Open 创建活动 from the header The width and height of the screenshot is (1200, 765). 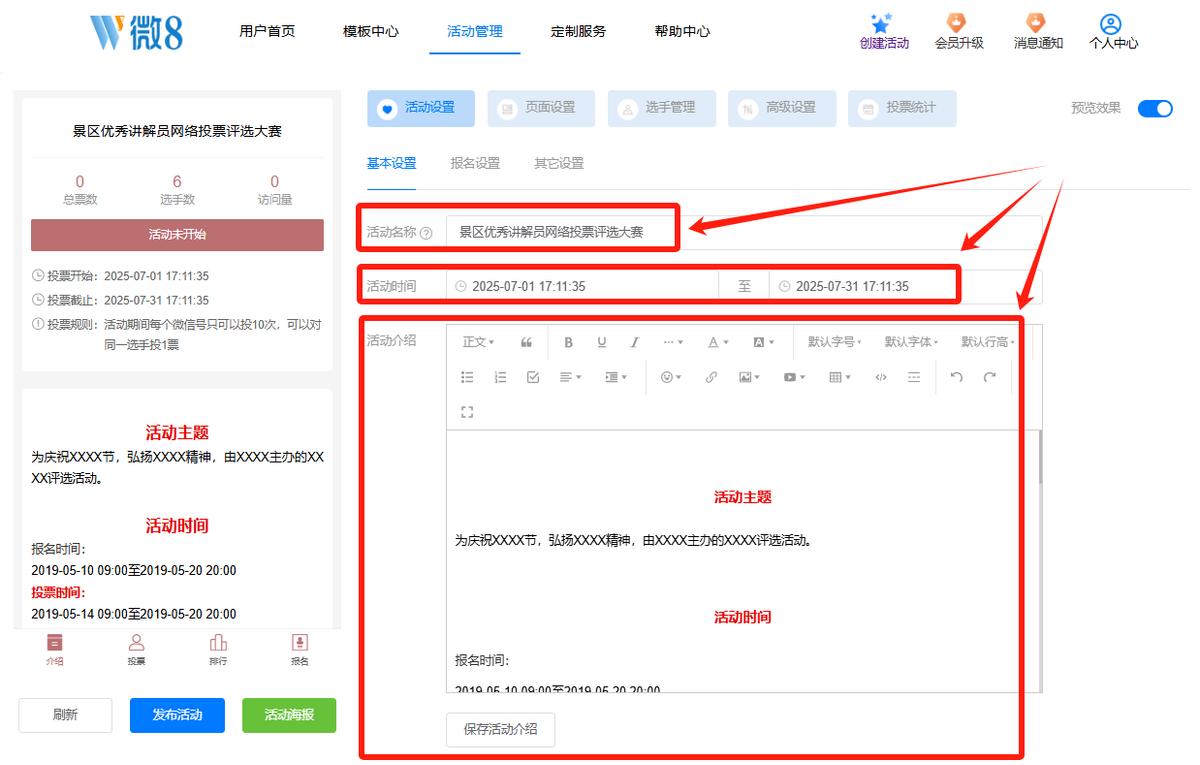click(x=884, y=32)
